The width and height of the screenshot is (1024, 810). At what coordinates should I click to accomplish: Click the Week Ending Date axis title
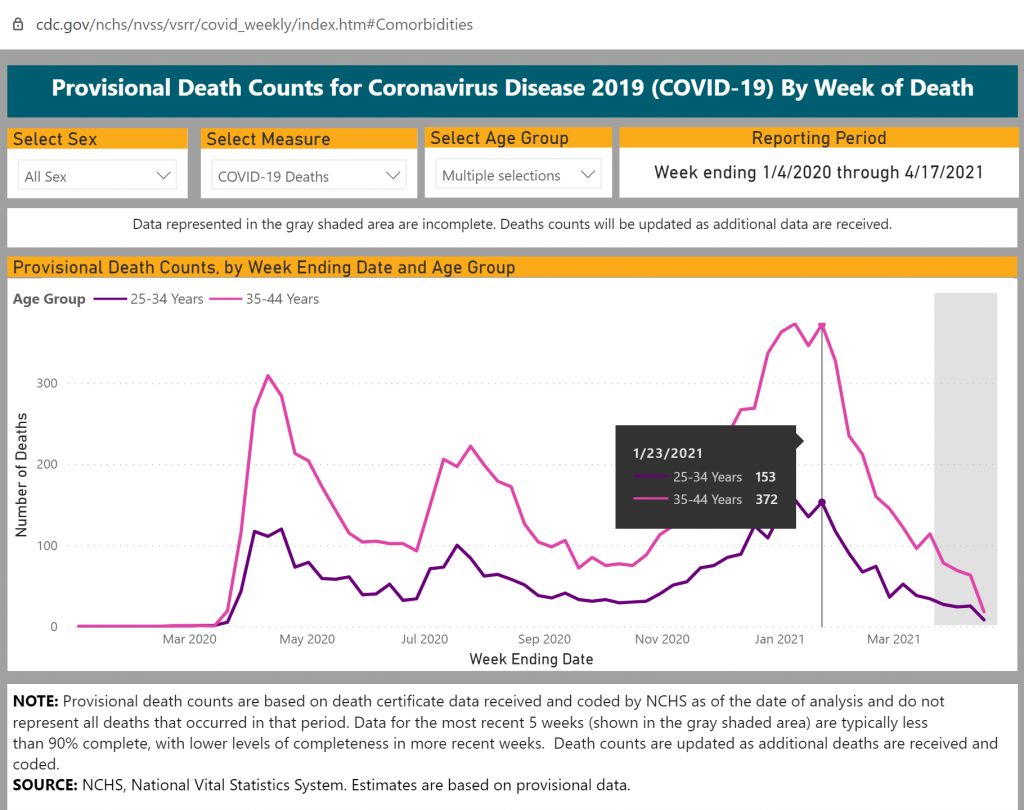531,659
